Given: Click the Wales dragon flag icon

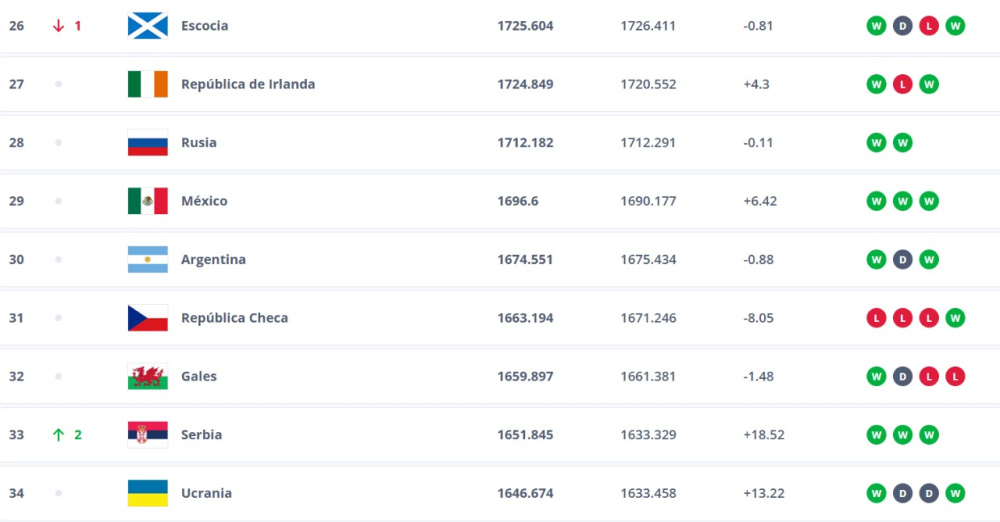Looking at the screenshot, I should (x=147, y=377).
